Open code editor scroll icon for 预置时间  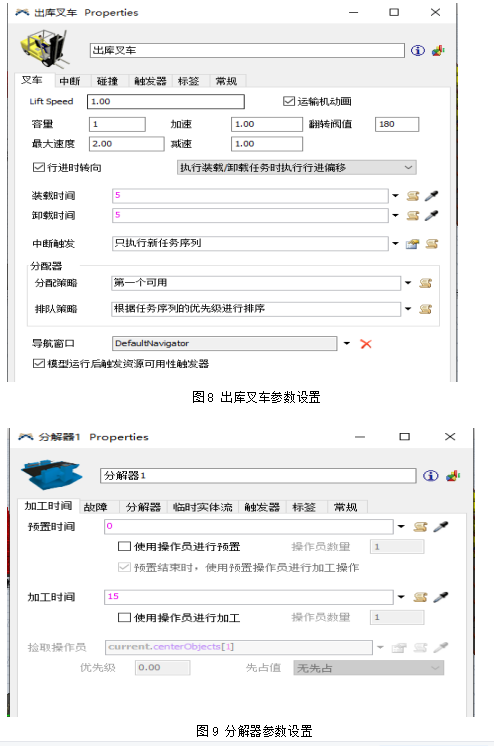coord(420,527)
